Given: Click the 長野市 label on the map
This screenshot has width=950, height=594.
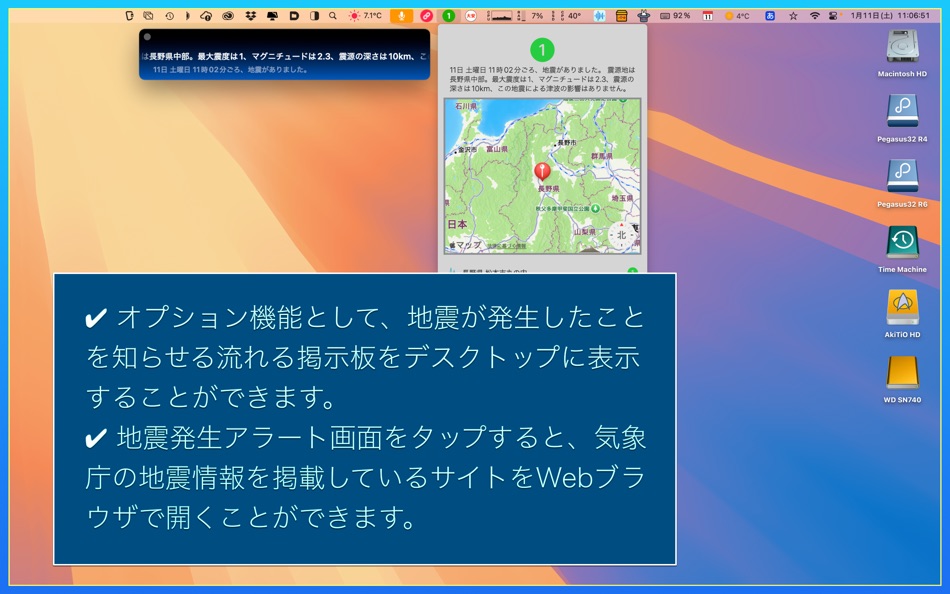Looking at the screenshot, I should coord(566,142).
